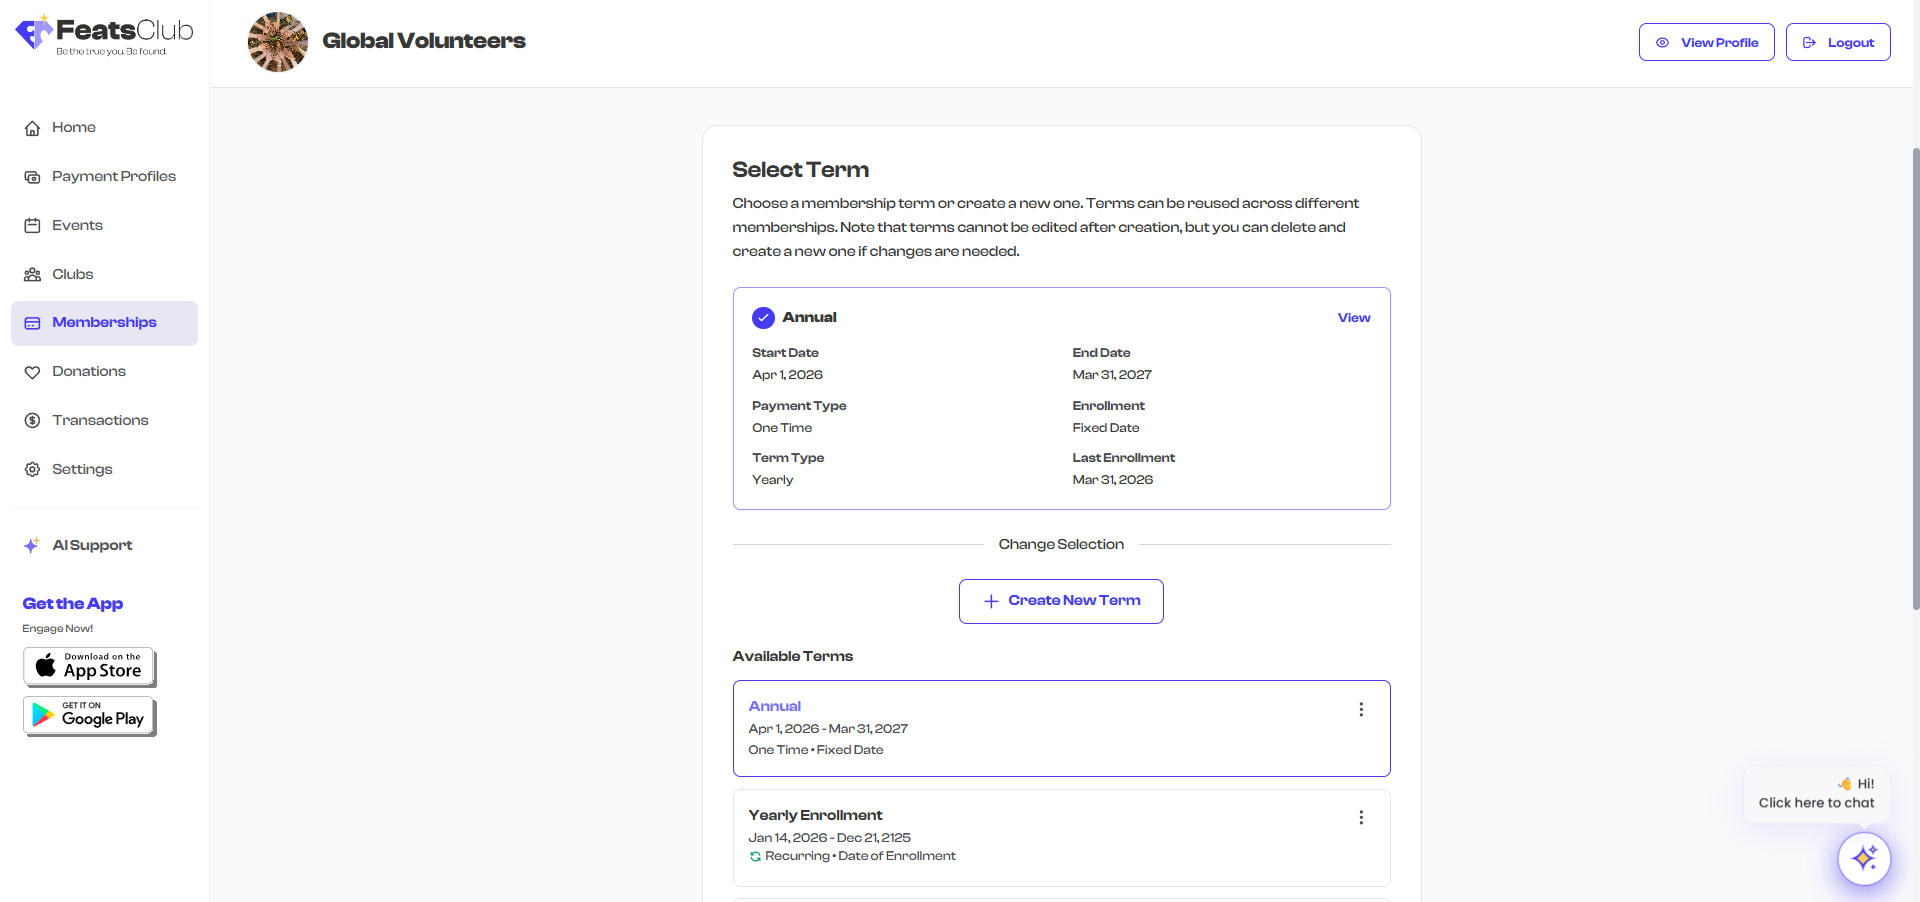Click the eye icon in View Profile
The image size is (1920, 902).
[1662, 43]
